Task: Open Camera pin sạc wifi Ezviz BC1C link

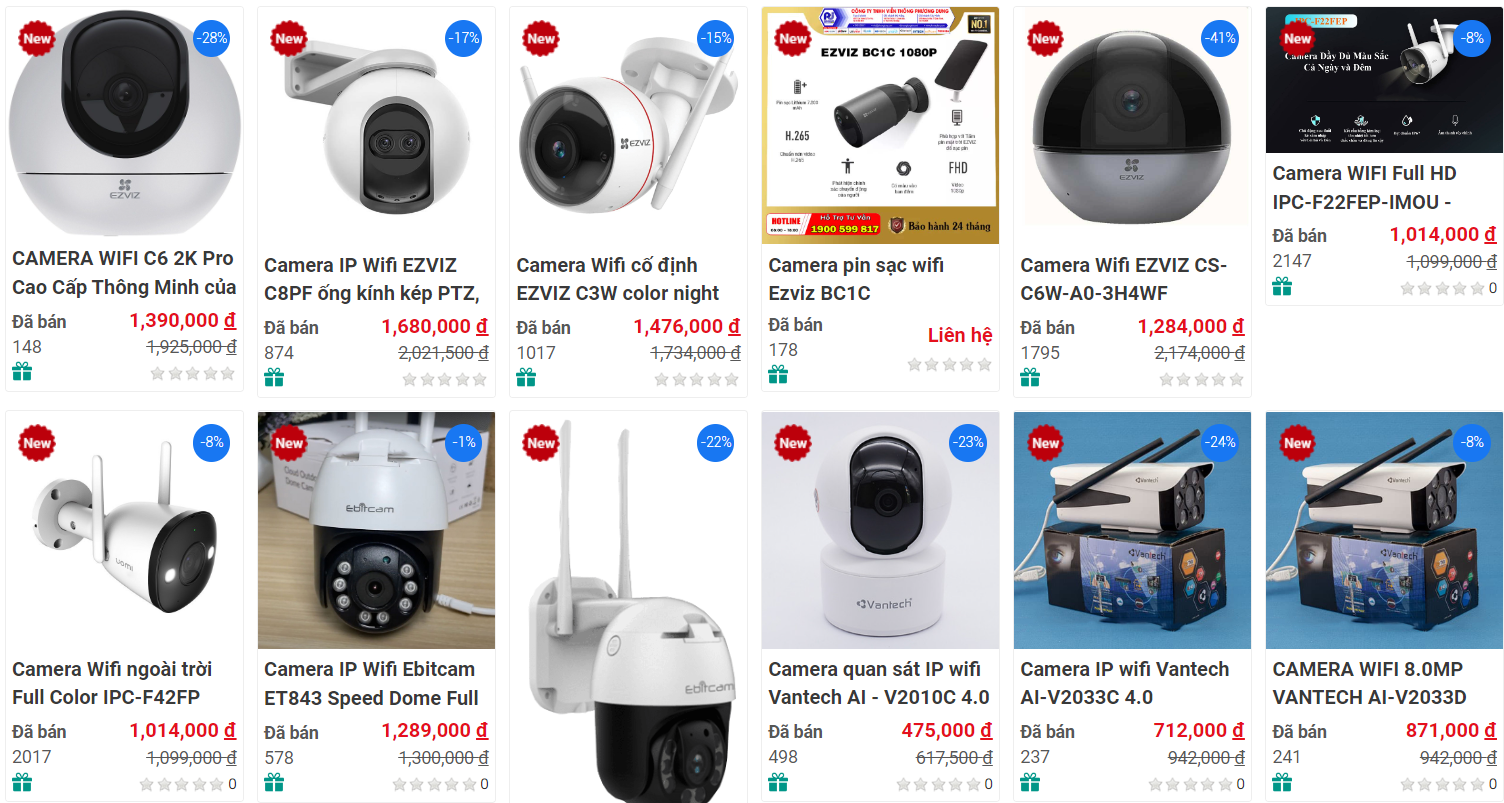Action: (x=856, y=279)
